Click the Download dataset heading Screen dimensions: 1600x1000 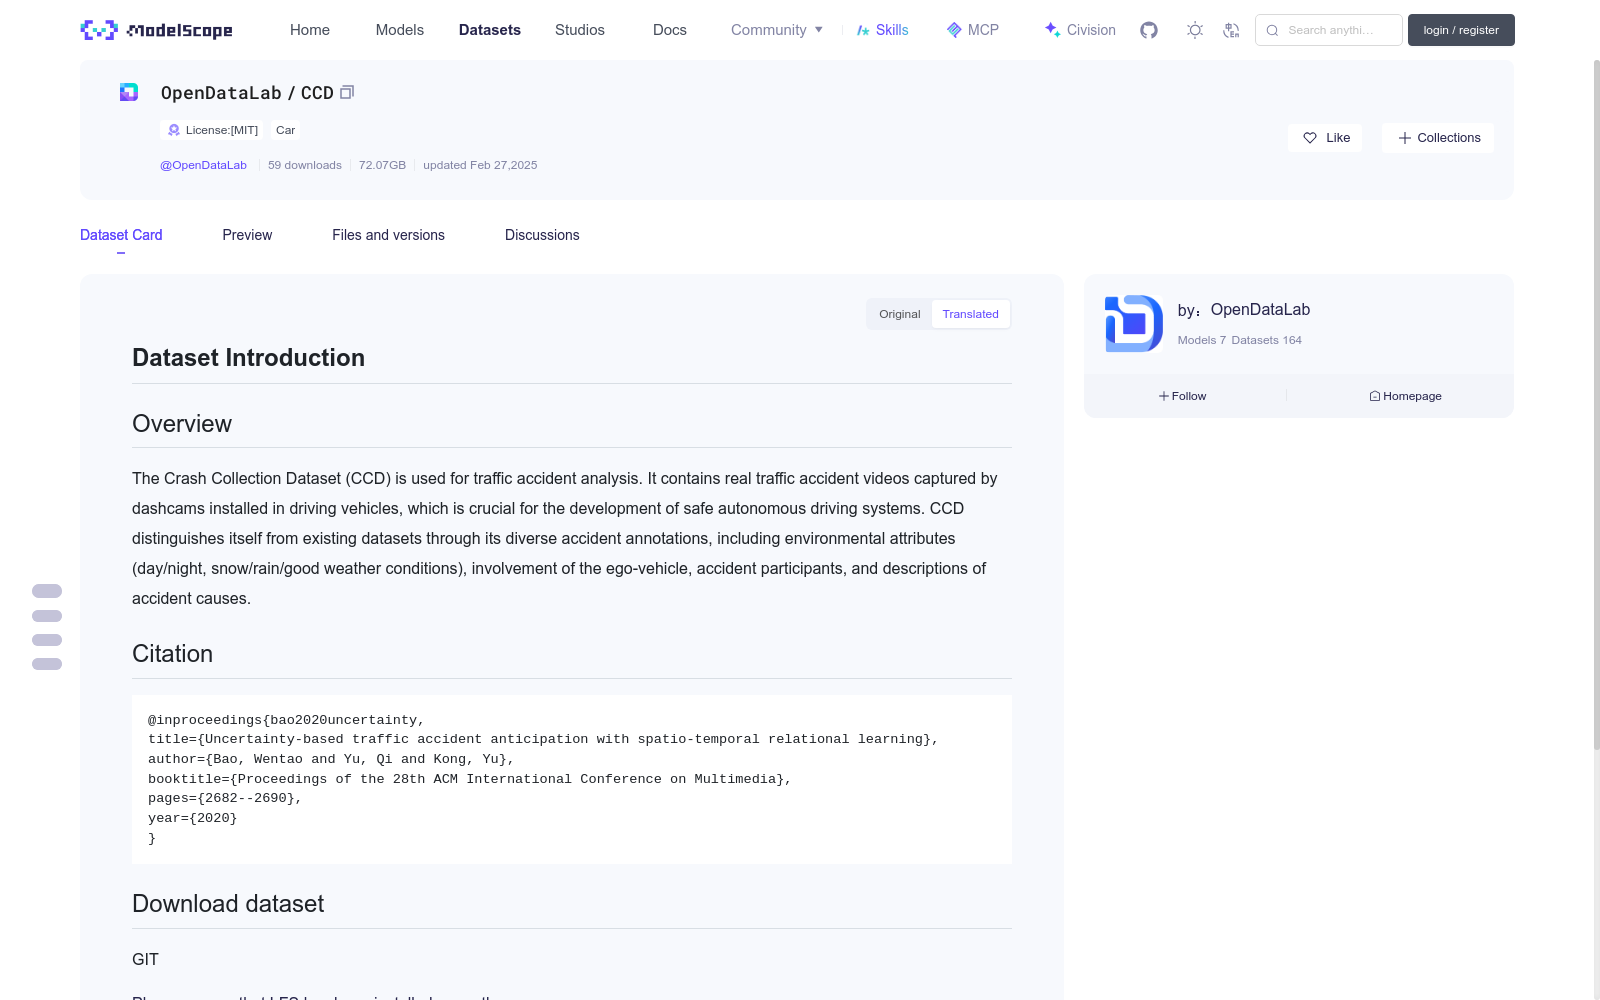(228, 904)
